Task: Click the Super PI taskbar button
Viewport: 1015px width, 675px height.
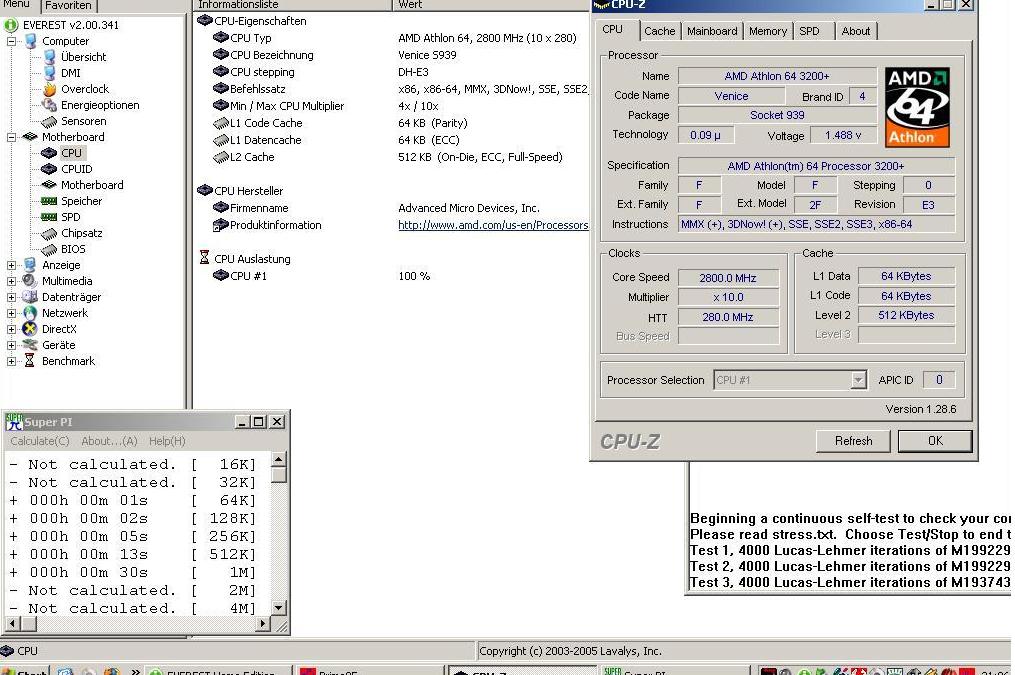Action: [x=675, y=671]
